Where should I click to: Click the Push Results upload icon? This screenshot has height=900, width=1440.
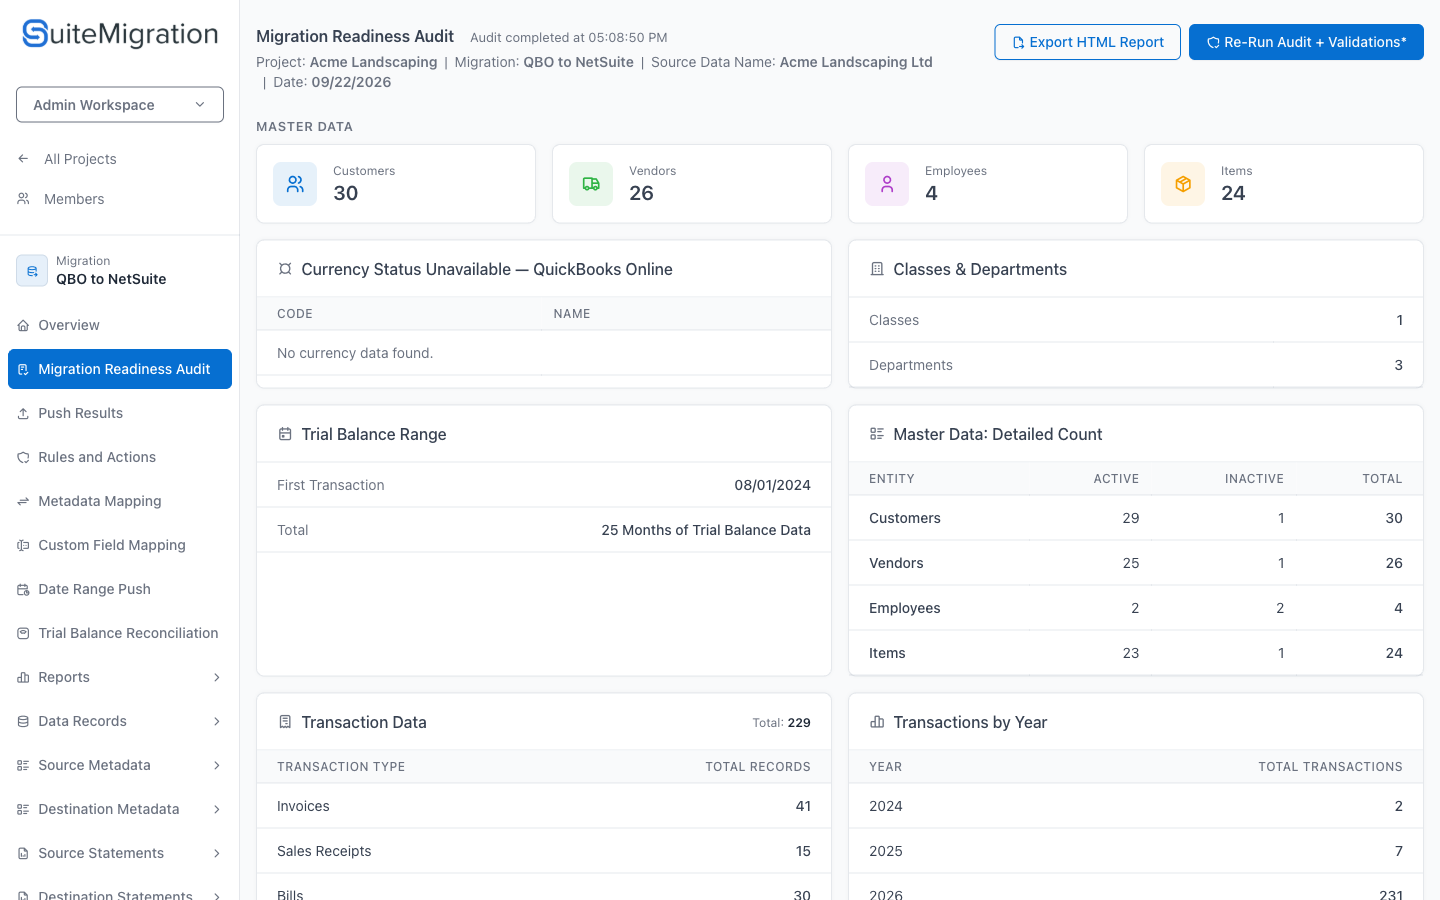click(23, 413)
